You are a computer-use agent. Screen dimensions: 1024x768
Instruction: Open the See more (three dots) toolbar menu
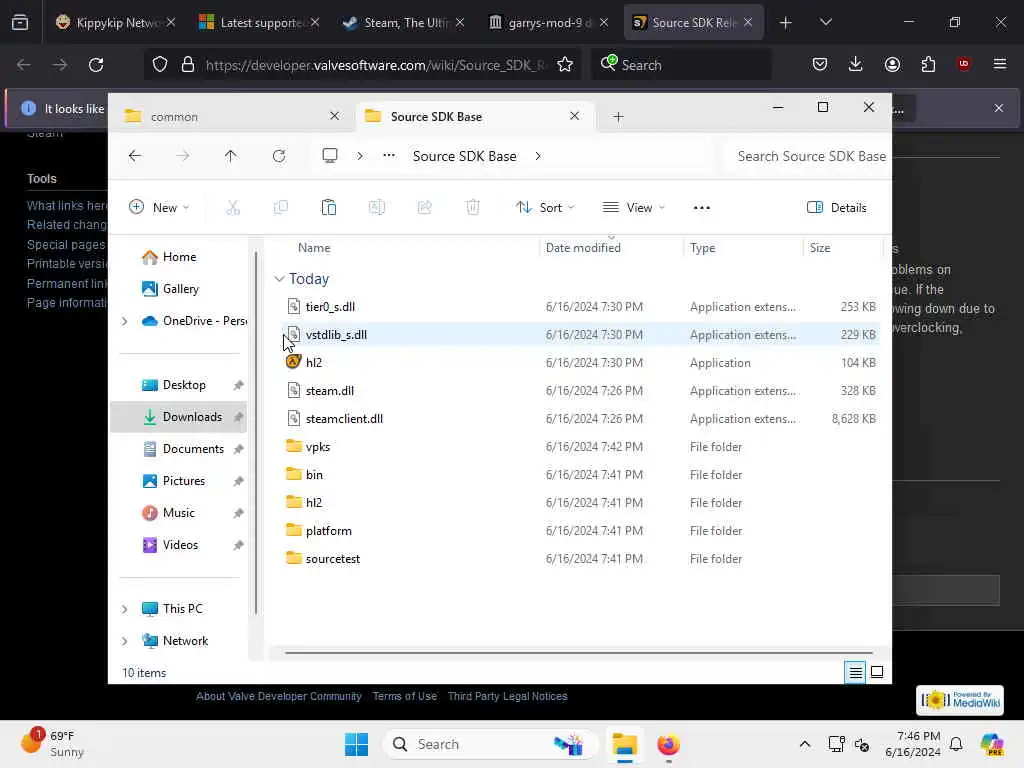(x=701, y=208)
